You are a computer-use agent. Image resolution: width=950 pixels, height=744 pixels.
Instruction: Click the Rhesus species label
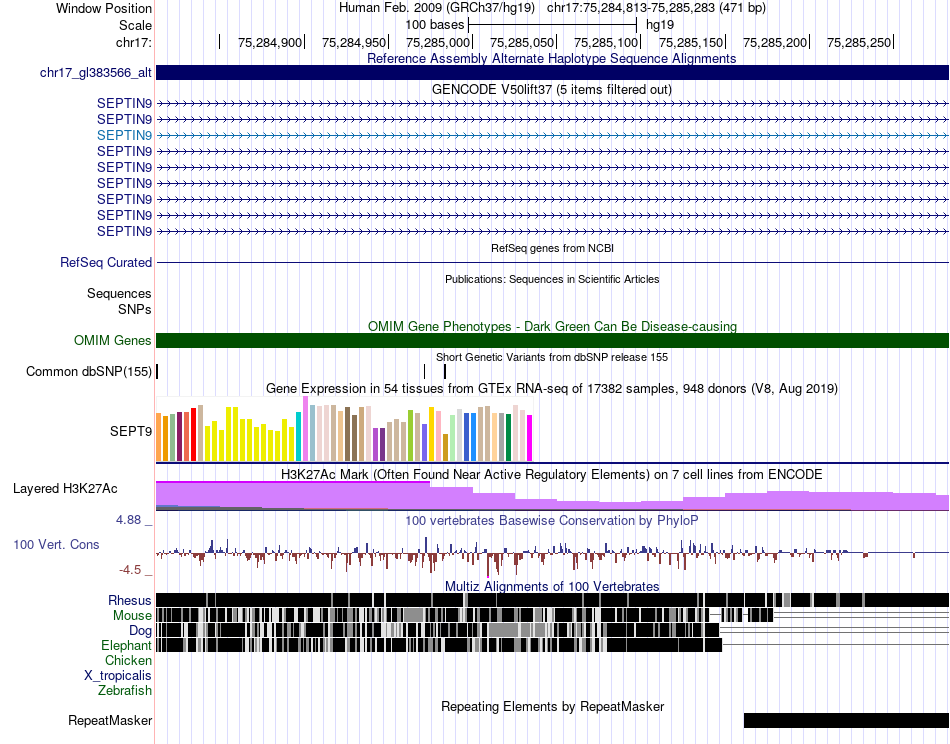(x=130, y=600)
